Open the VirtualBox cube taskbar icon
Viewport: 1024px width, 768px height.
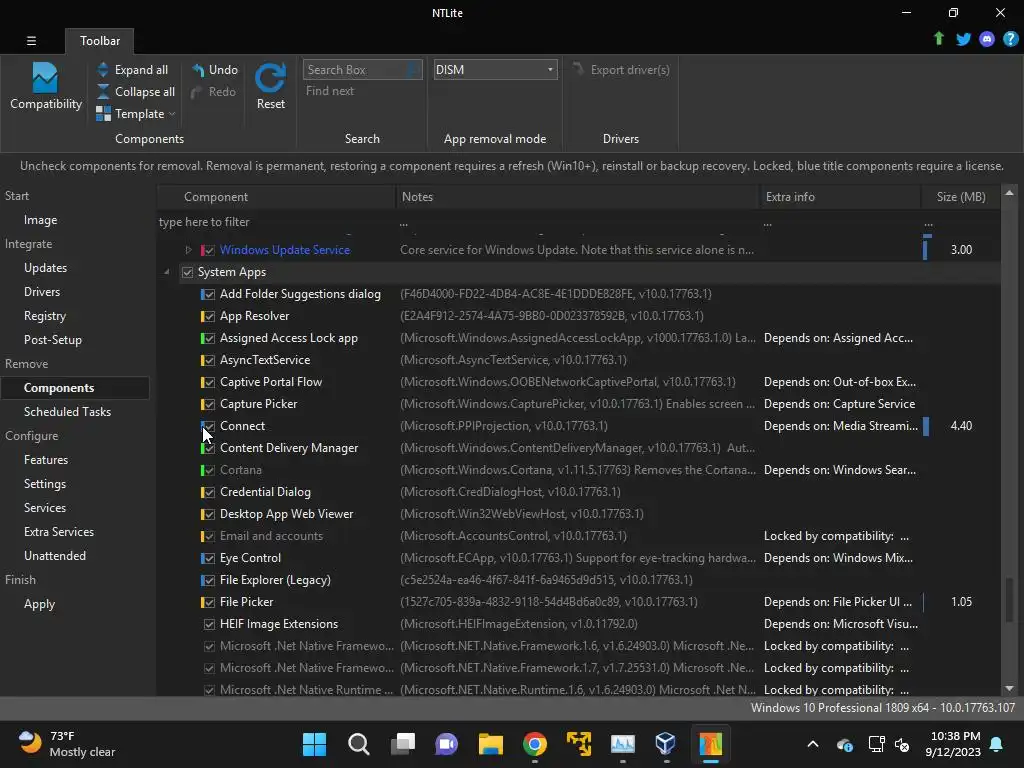tap(665, 744)
